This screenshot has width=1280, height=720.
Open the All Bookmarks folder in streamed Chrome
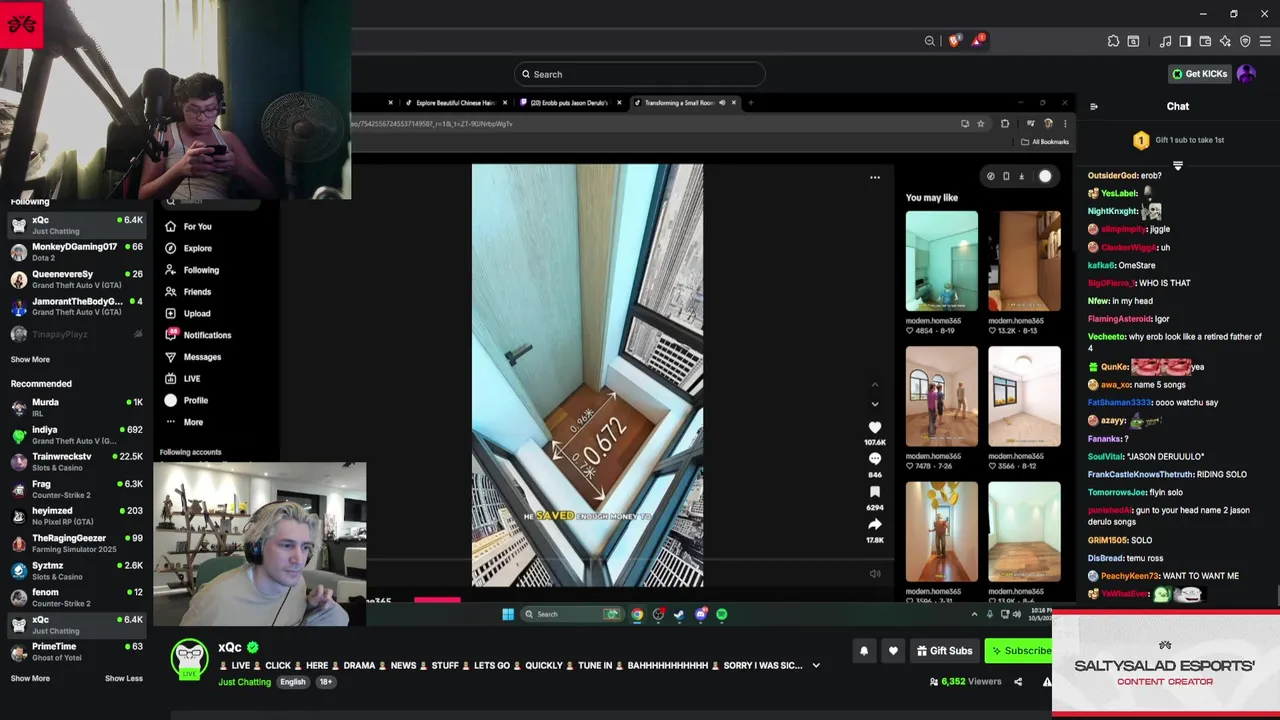coord(1044,142)
